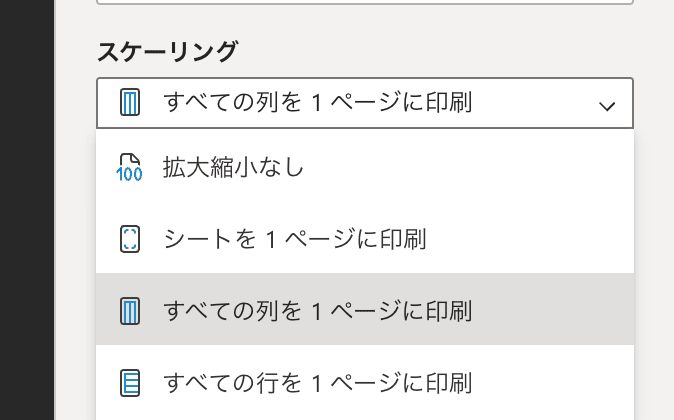Choose the 拡大縮小なし option
674x420 pixels.
(x=365, y=167)
